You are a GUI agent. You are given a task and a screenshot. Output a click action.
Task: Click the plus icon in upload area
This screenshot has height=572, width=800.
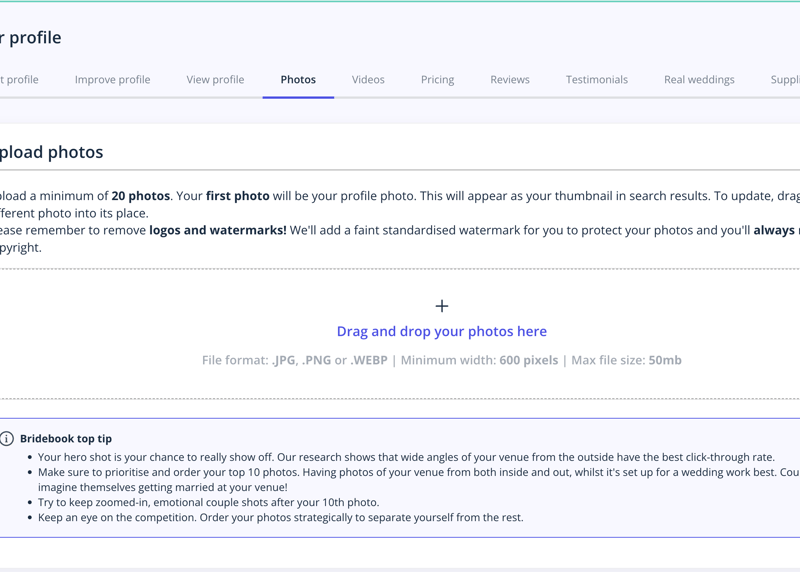click(441, 306)
